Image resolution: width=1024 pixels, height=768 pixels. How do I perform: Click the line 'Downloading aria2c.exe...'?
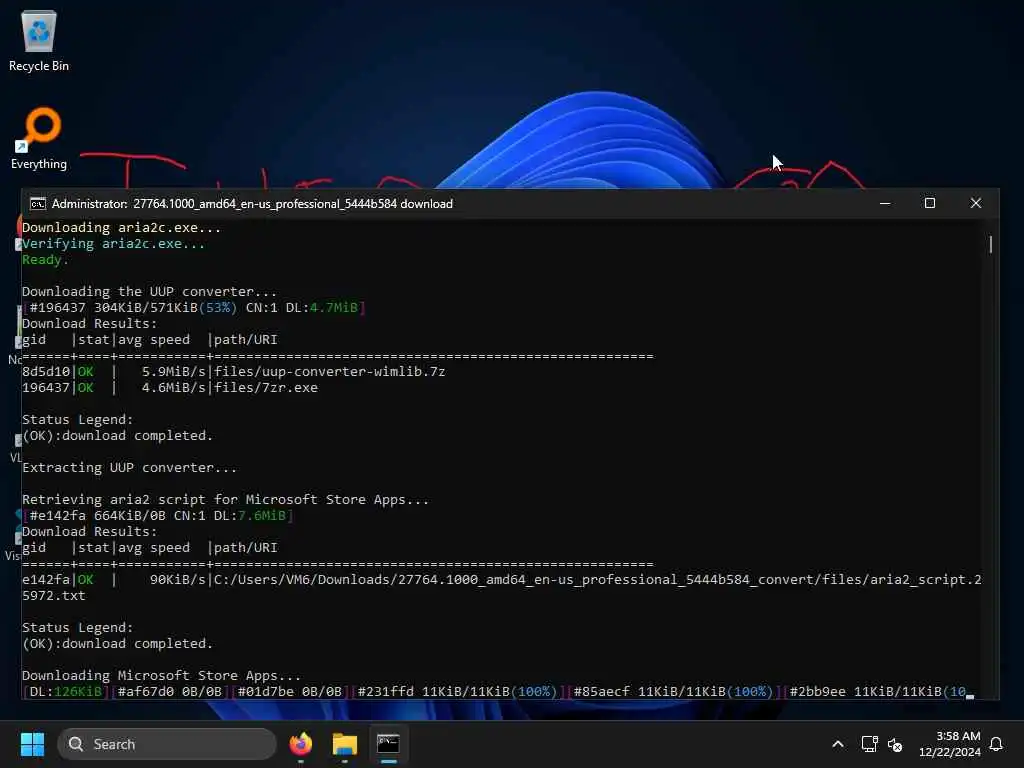coord(121,227)
